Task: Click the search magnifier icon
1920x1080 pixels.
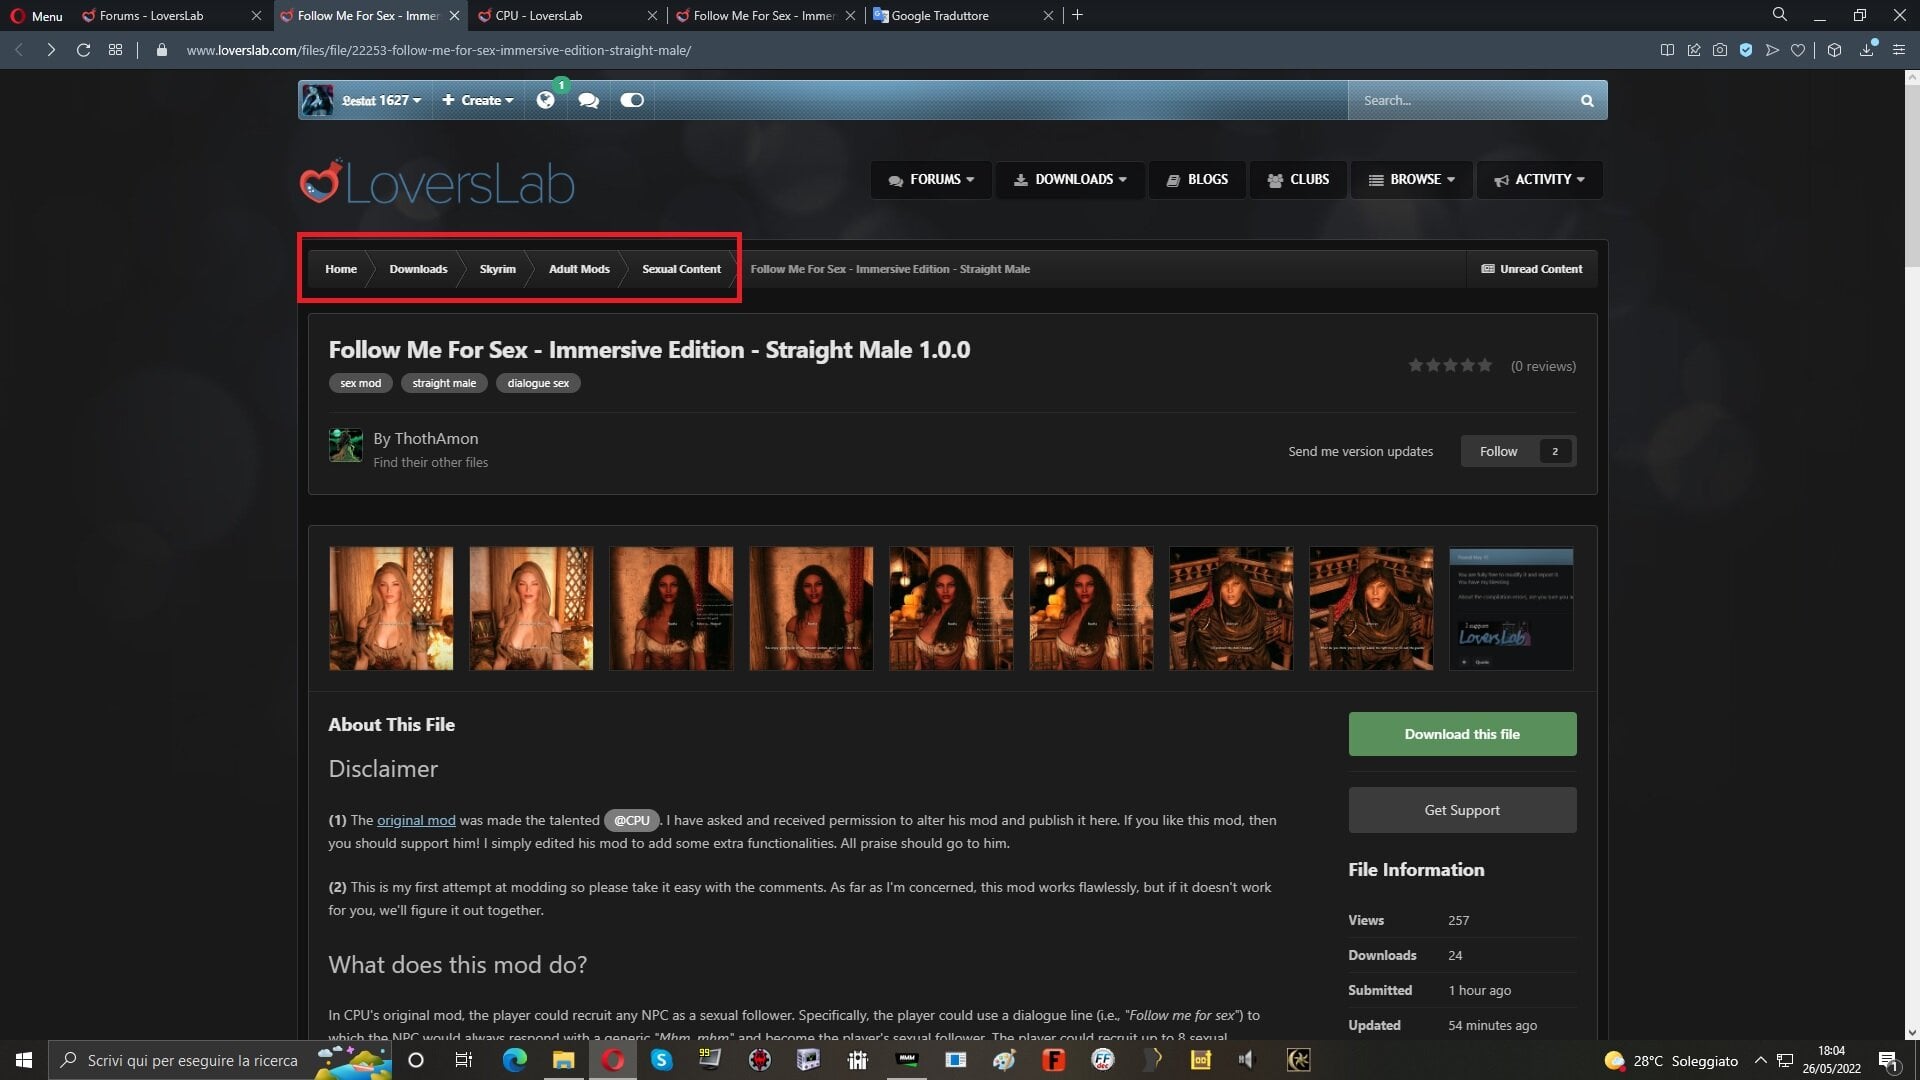Action: [1587, 100]
